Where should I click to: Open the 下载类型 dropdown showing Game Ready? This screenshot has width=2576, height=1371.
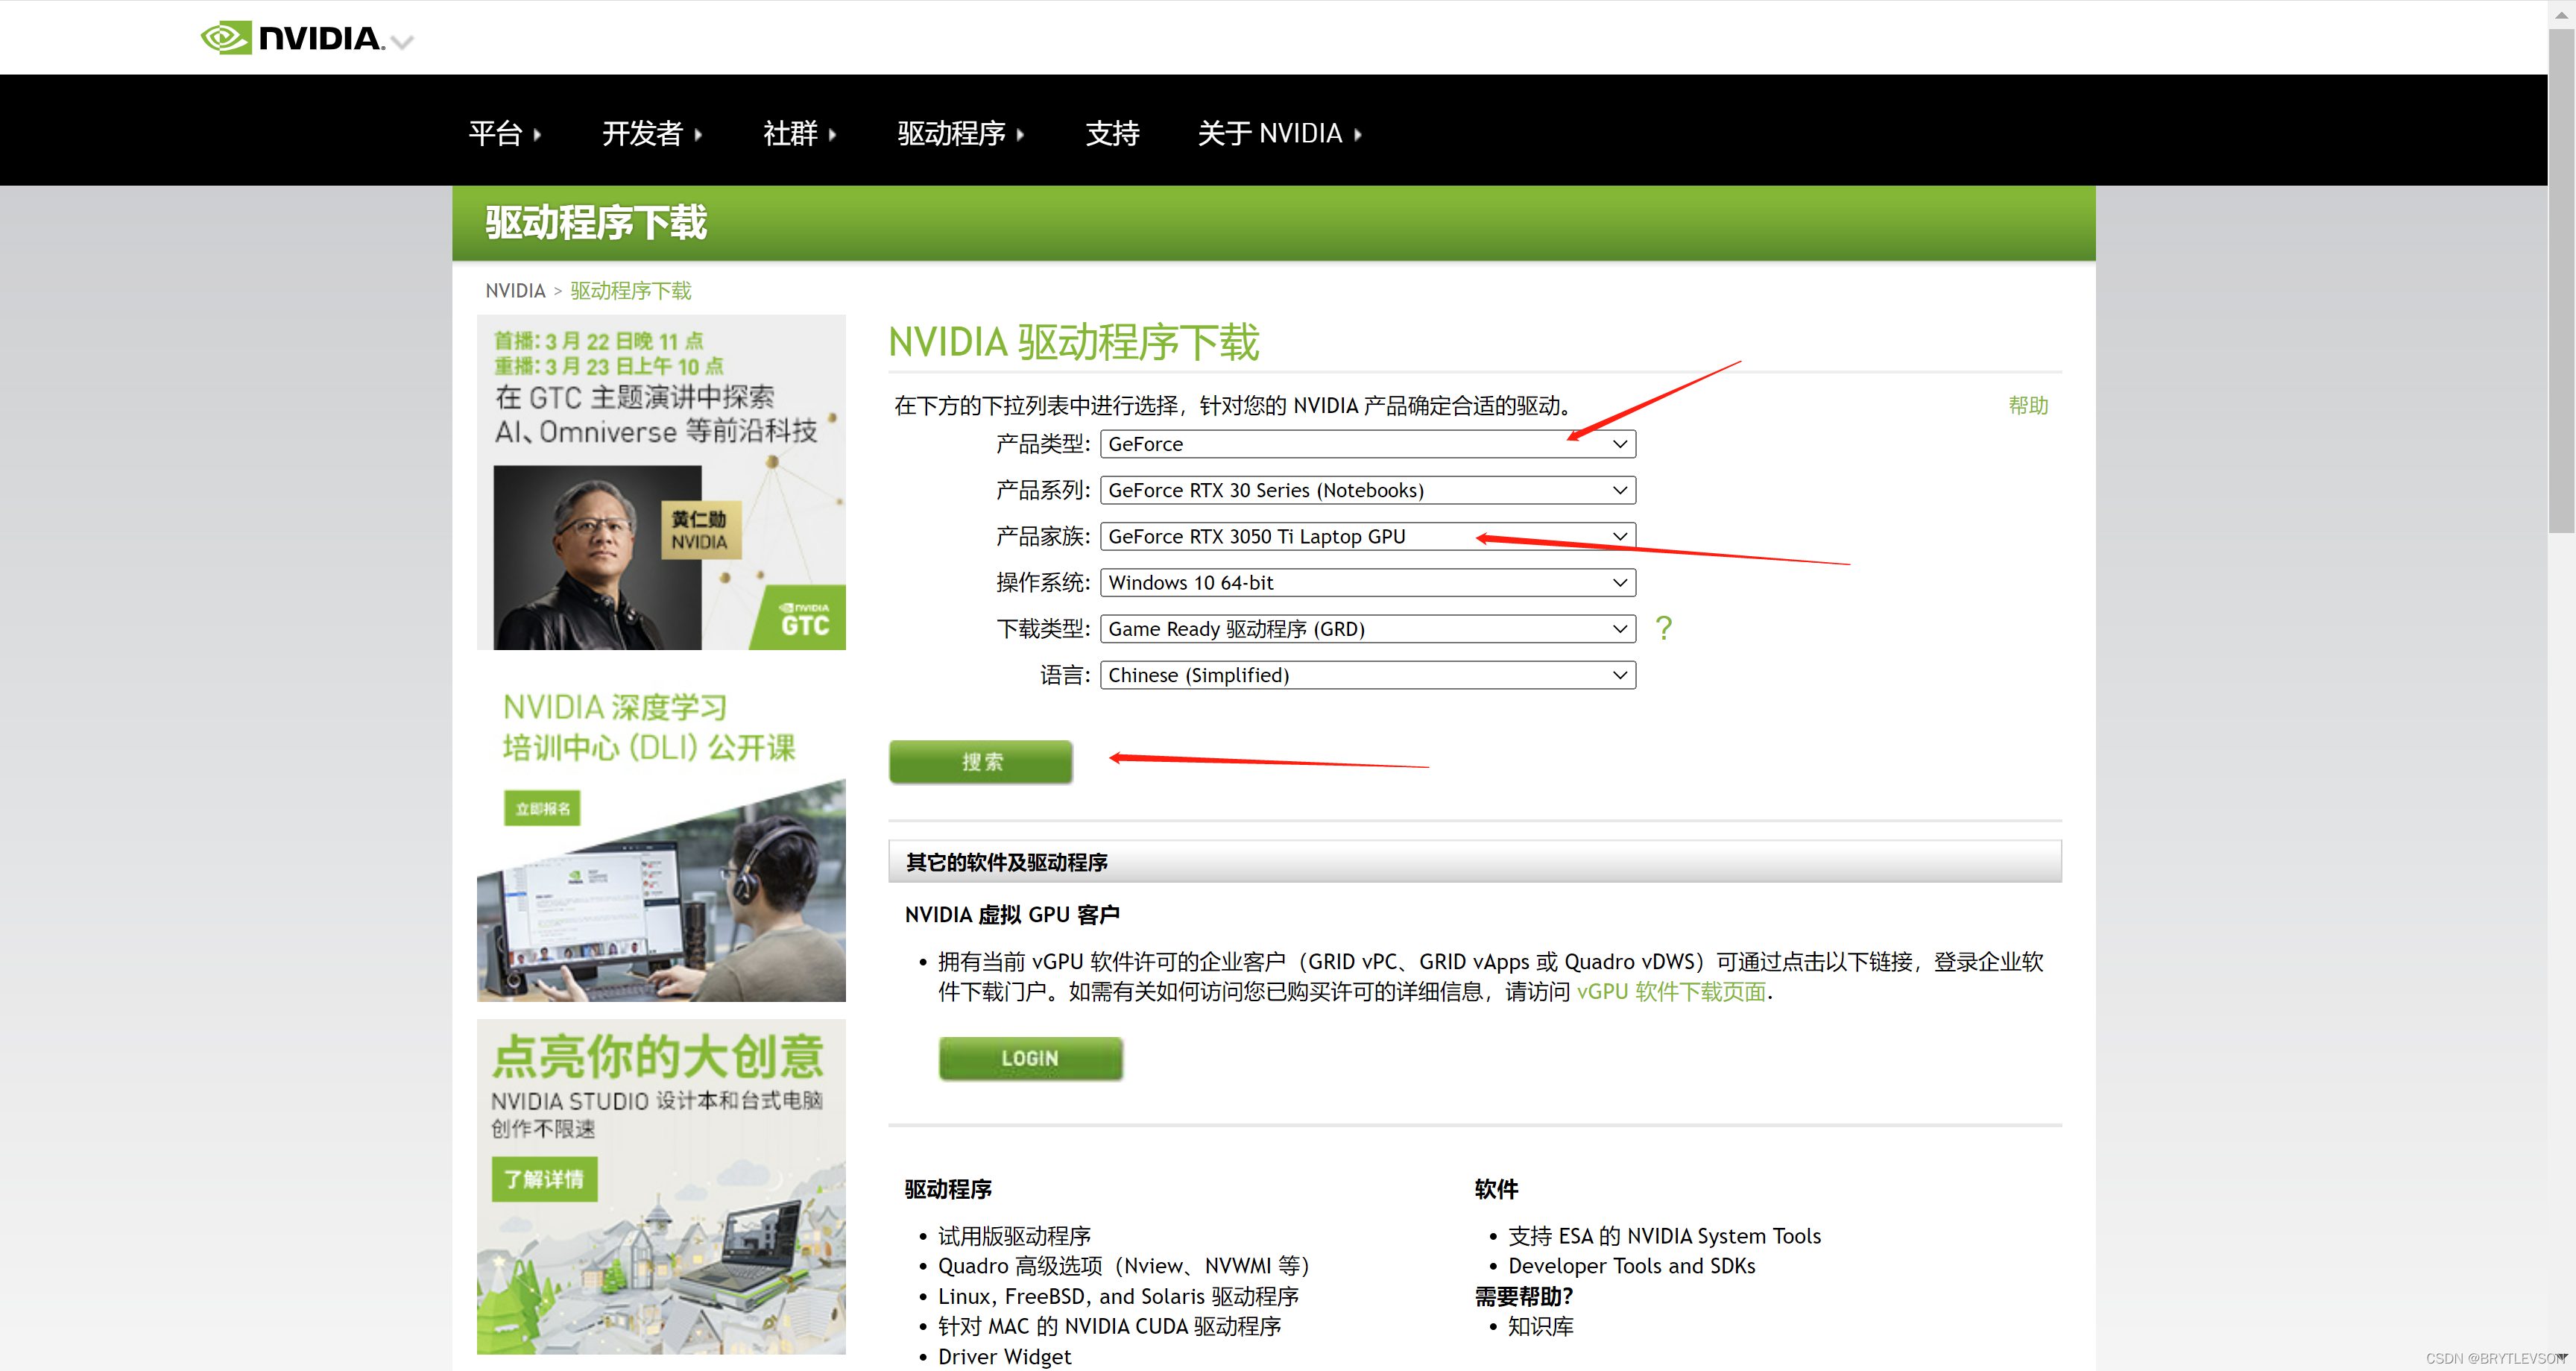pyautogui.click(x=1367, y=628)
